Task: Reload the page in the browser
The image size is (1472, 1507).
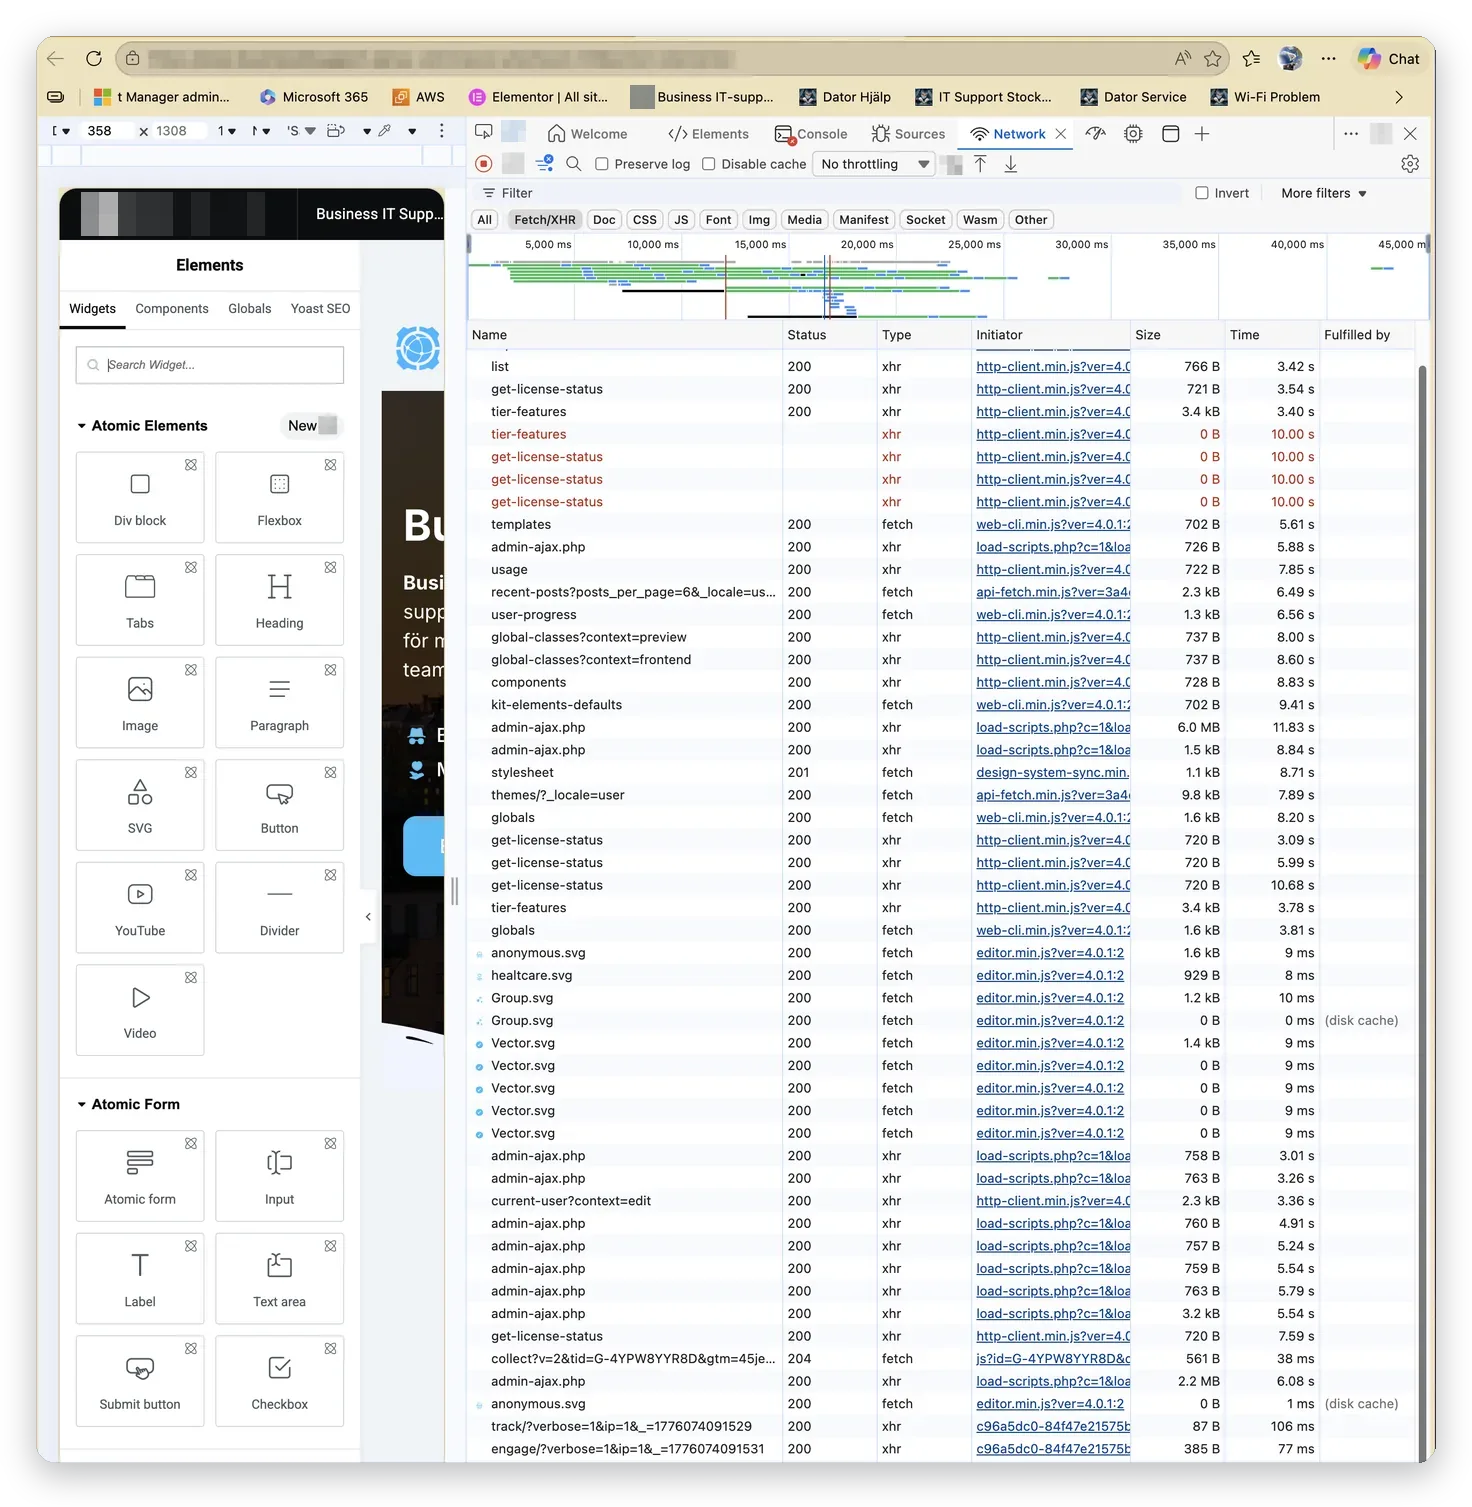Action: (x=94, y=59)
